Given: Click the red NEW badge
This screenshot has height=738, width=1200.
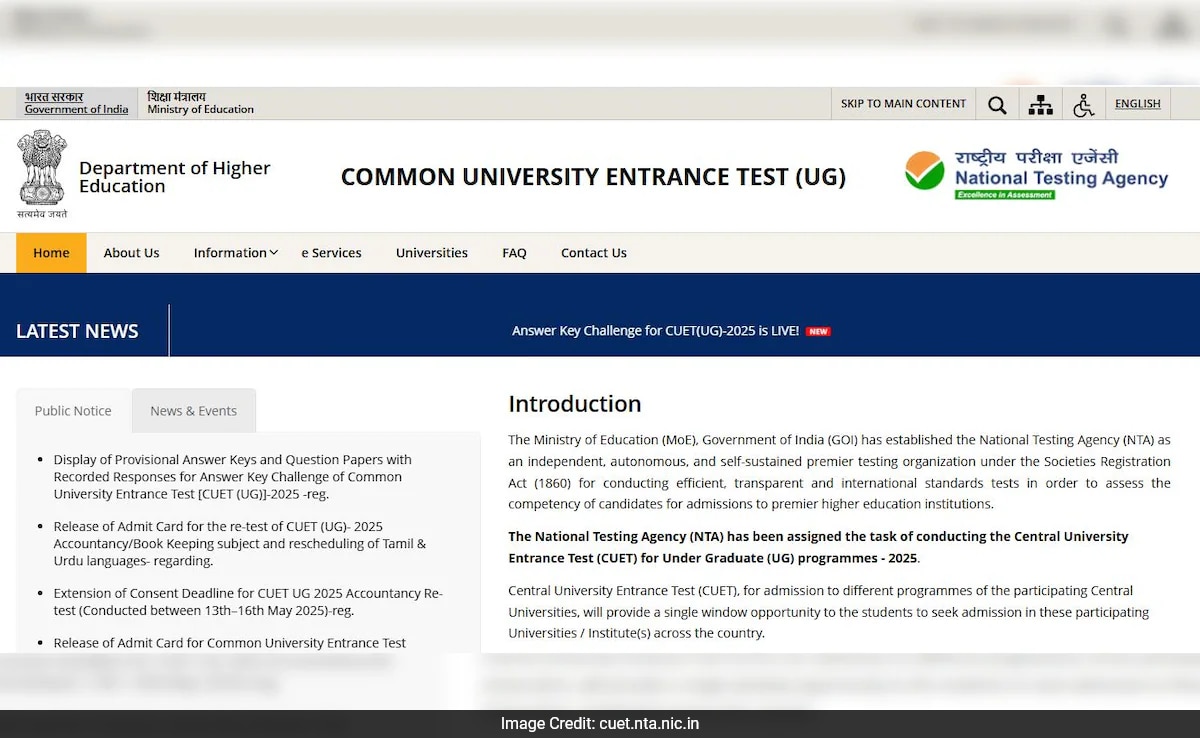Looking at the screenshot, I should pos(818,331).
